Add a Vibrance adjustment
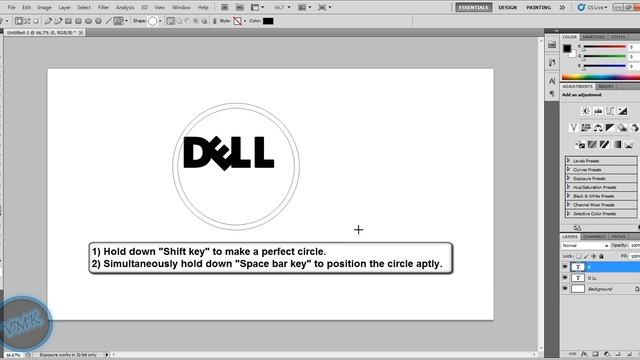The image size is (640, 360). click(573, 128)
